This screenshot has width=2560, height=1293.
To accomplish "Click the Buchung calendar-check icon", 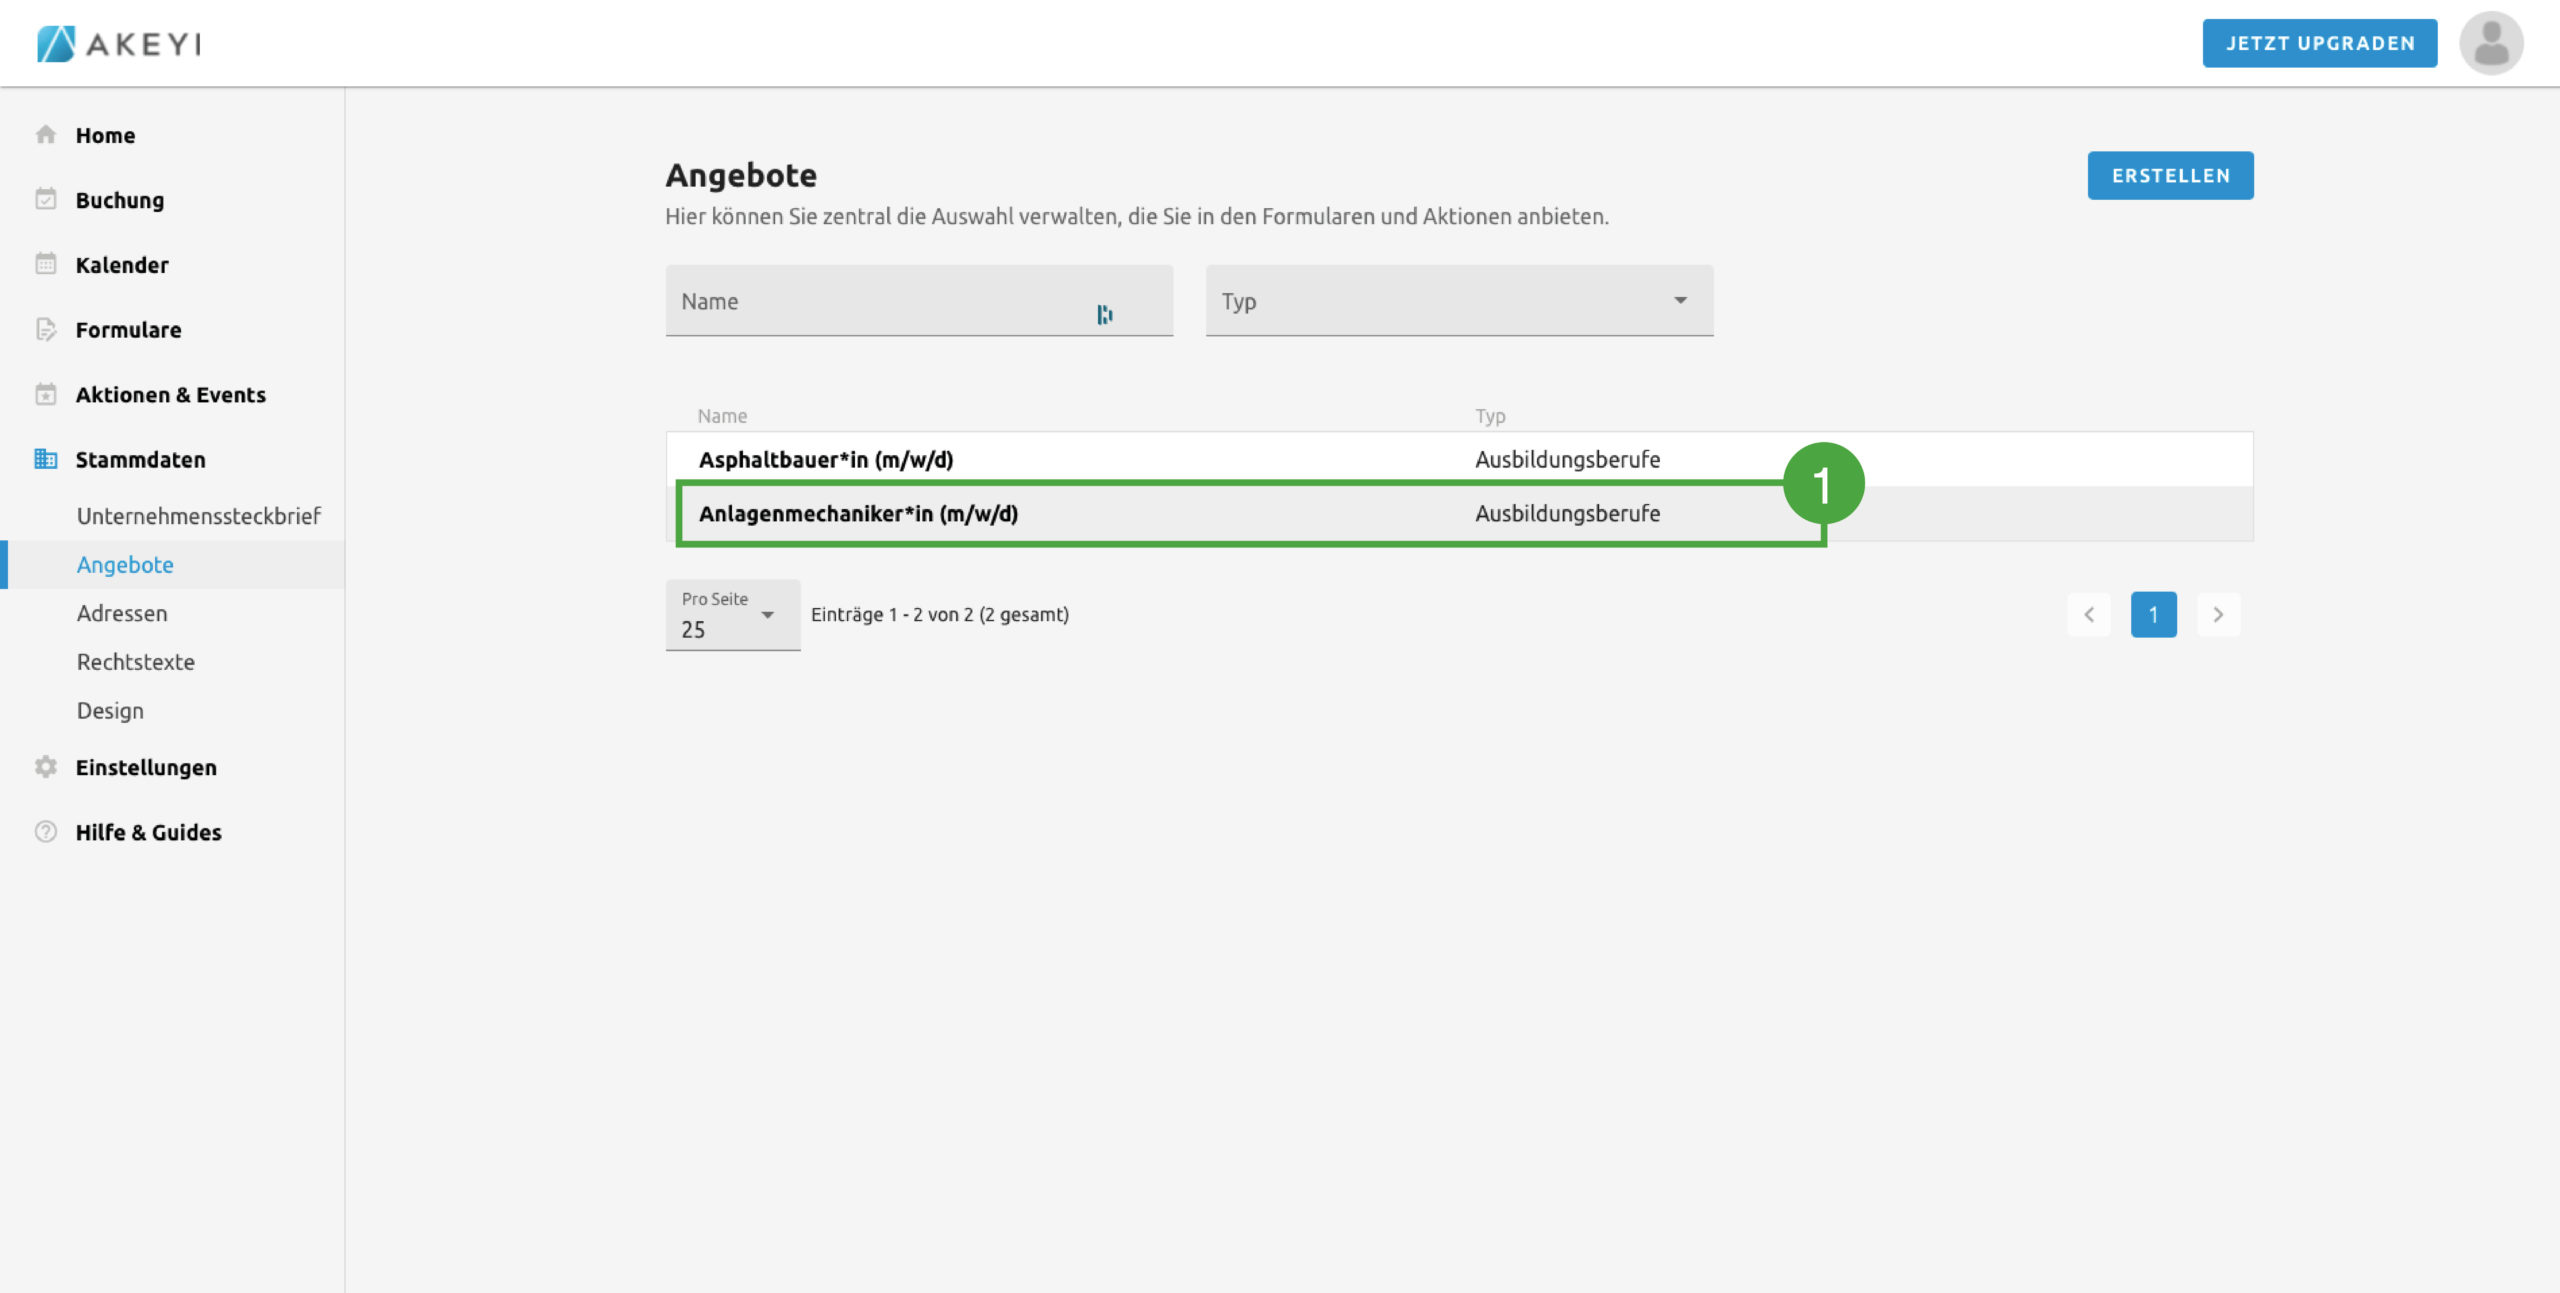I will (x=45, y=199).
